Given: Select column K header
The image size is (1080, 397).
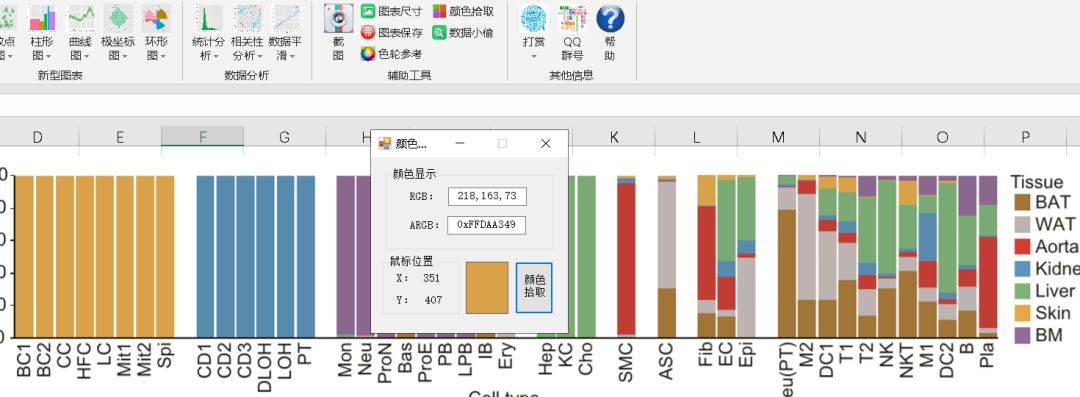Looking at the screenshot, I should coord(614,136).
